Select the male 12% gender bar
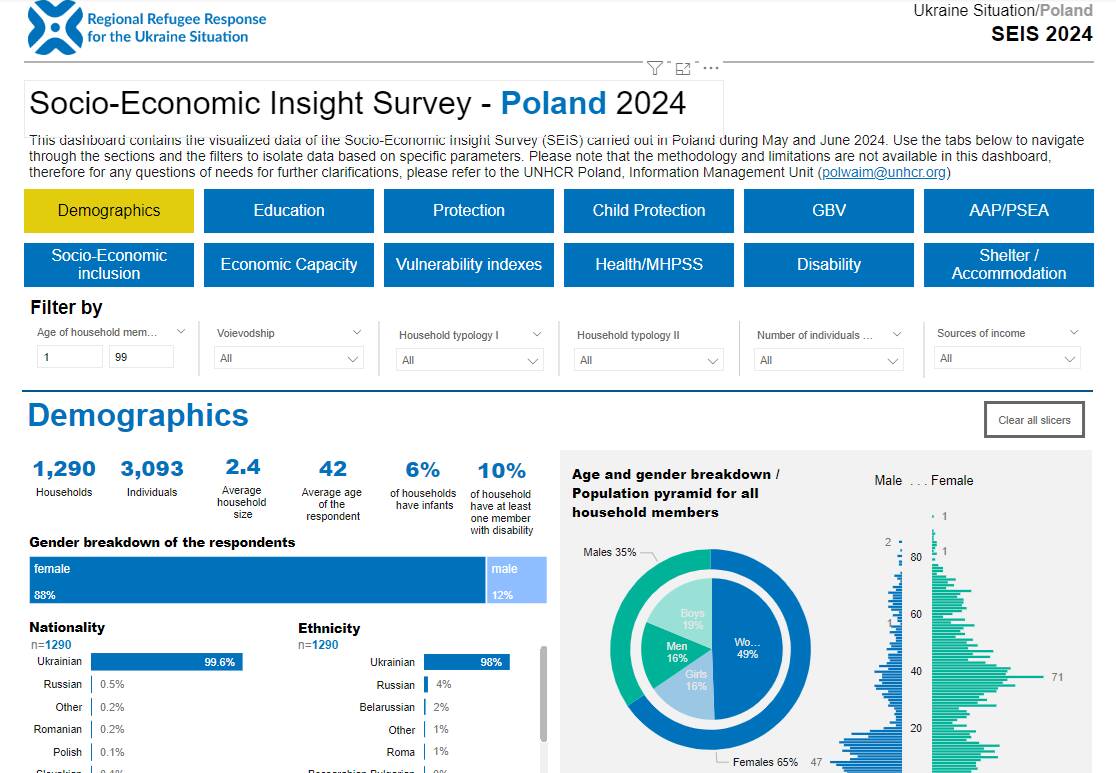This screenshot has height=773, width=1116. coord(517,580)
